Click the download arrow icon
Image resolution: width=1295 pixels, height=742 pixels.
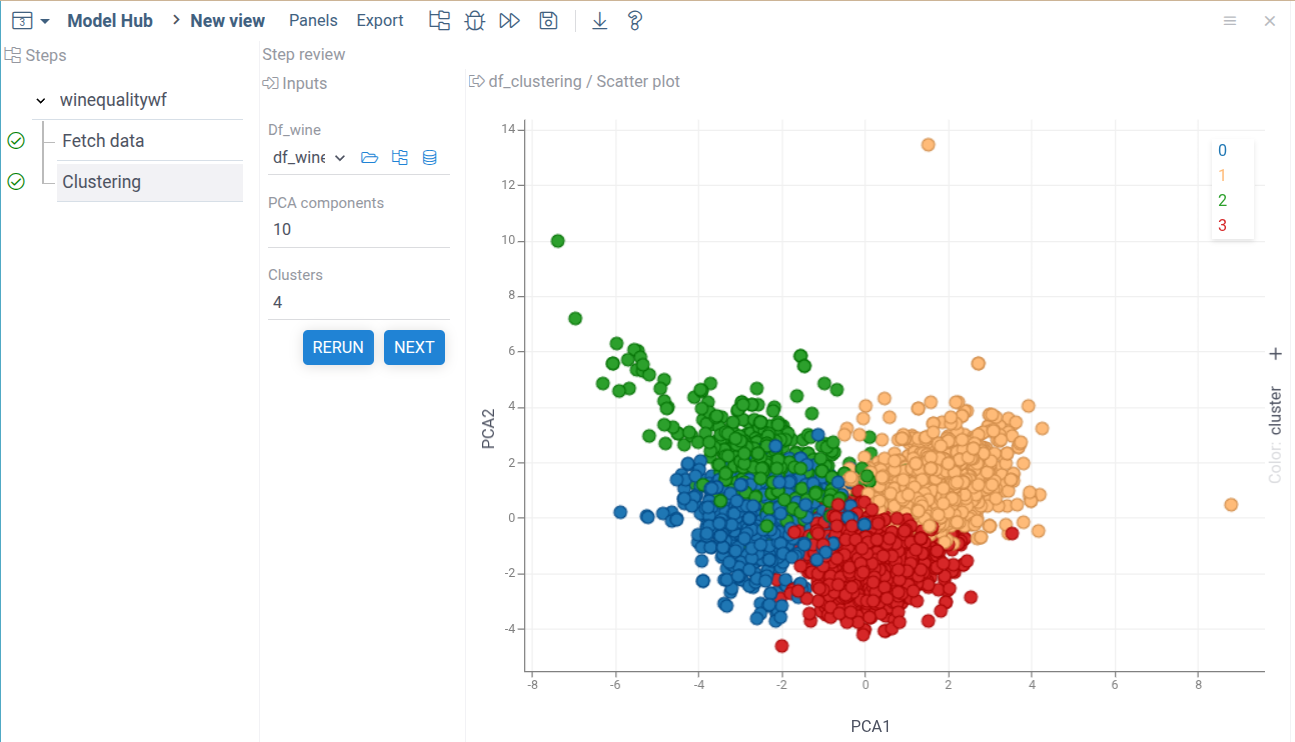(600, 20)
